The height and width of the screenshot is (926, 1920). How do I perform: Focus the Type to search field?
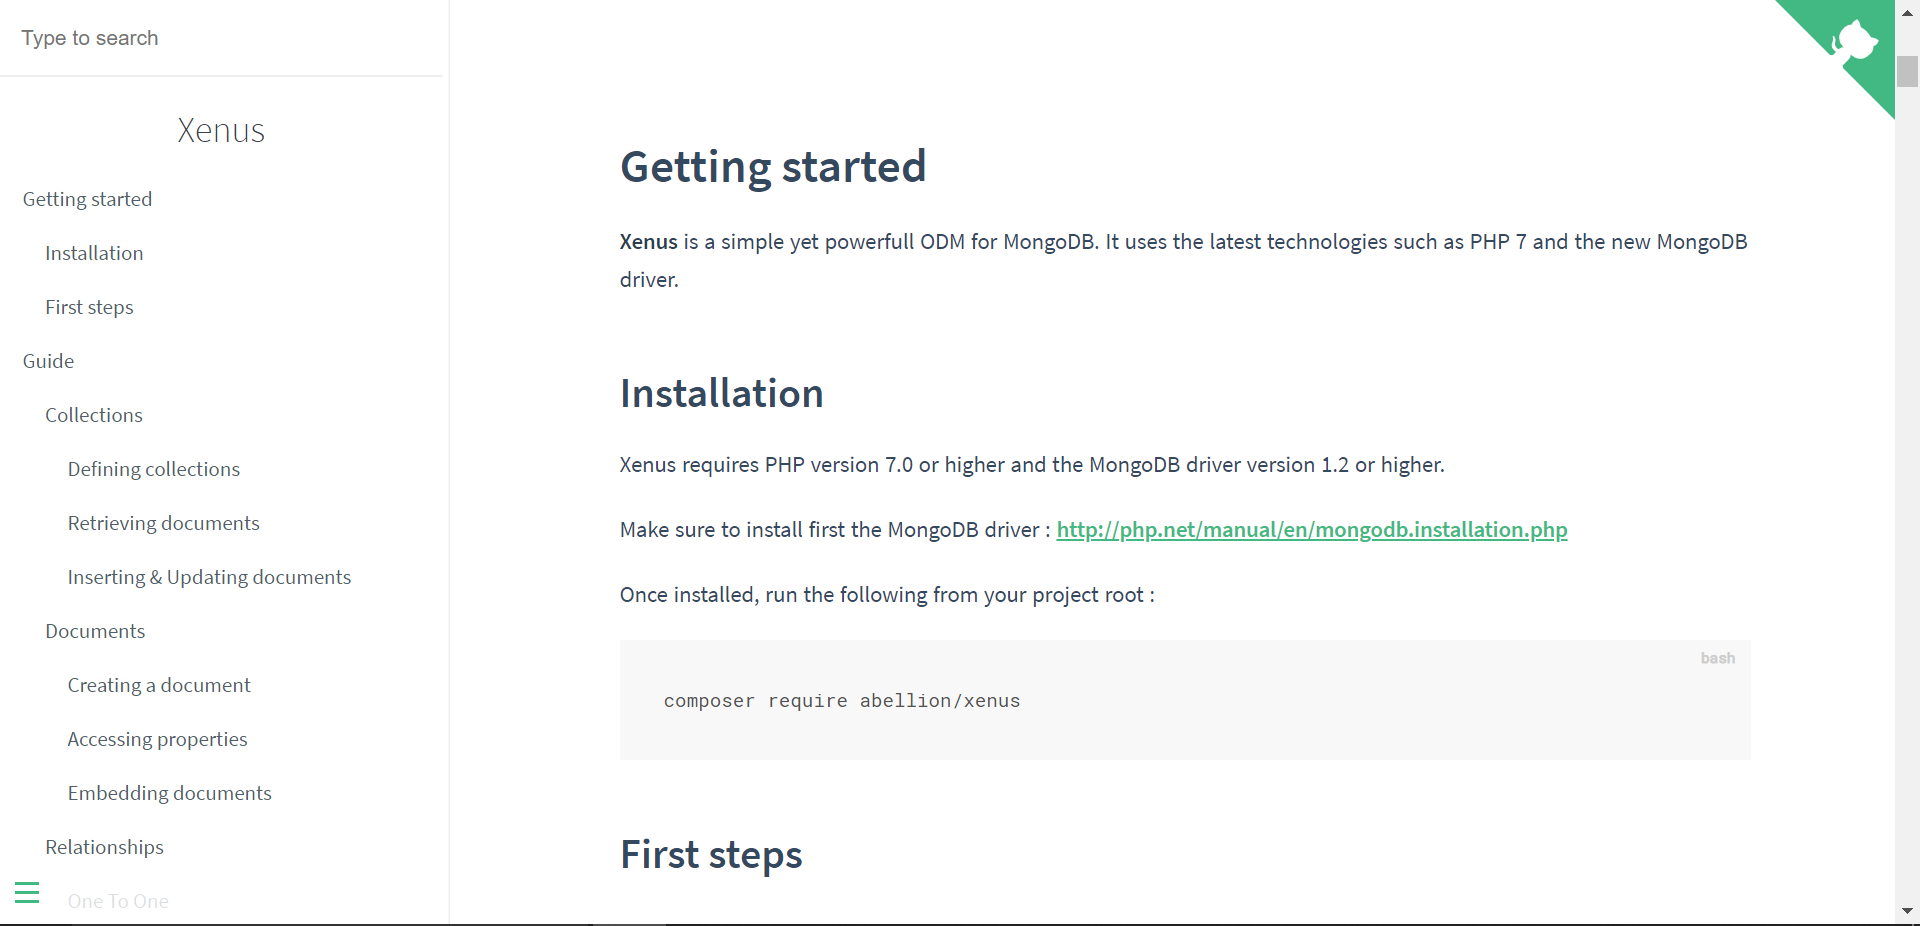click(x=221, y=38)
